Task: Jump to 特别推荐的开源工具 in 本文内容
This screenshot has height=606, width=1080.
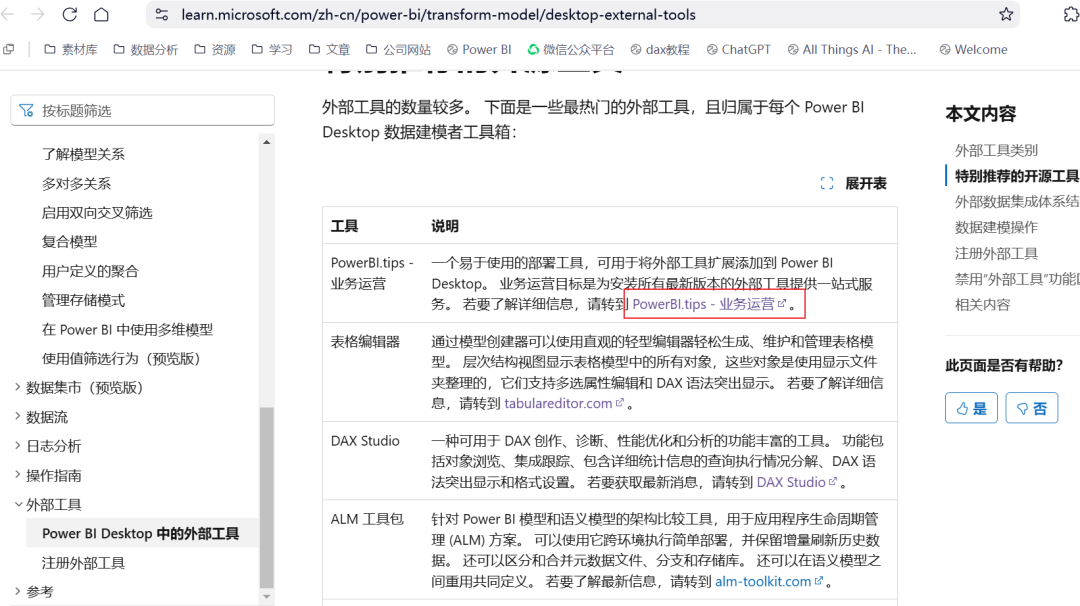Action: (x=1017, y=176)
